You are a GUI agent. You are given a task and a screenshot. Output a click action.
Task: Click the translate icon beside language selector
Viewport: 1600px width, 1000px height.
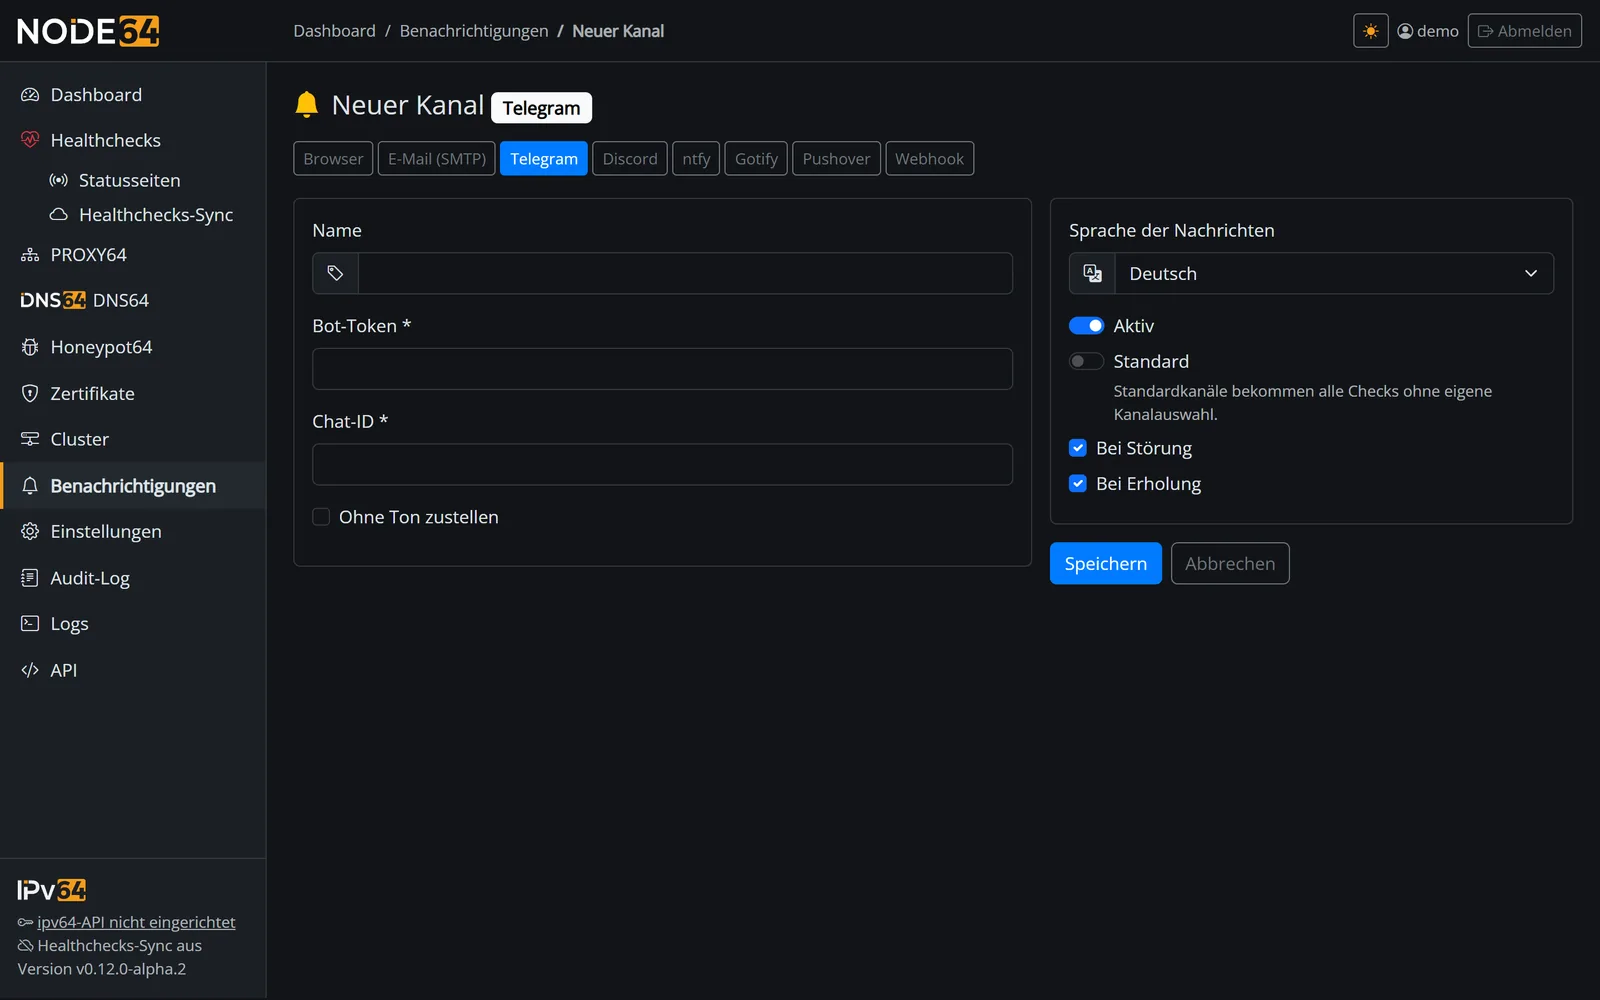(x=1092, y=273)
